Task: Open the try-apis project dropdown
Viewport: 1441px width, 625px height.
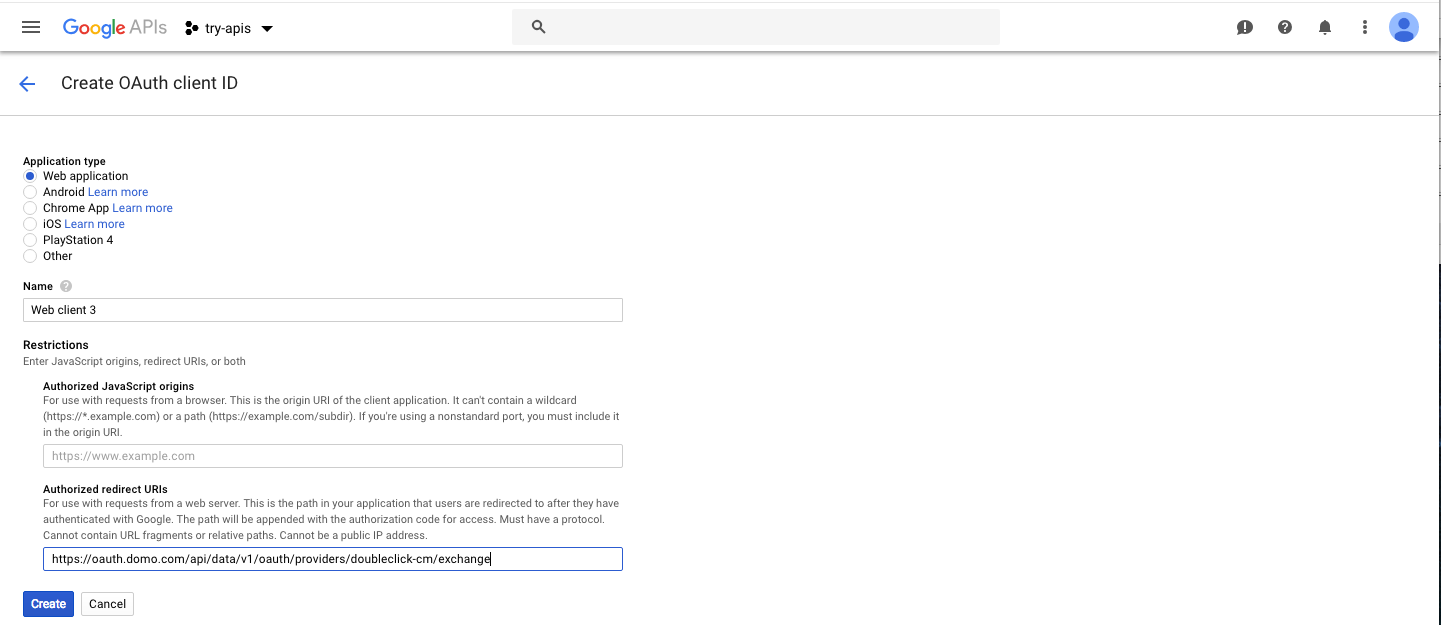Action: tap(228, 27)
